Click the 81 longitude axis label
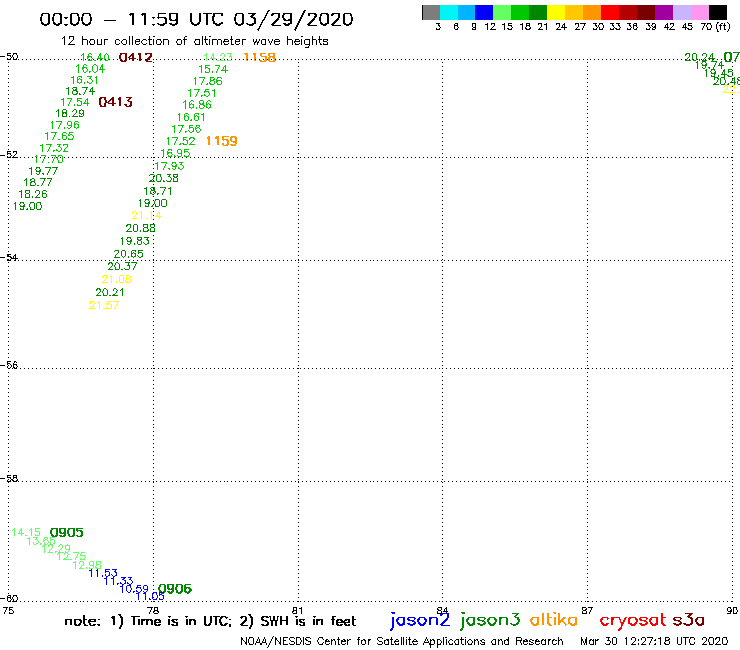Viewport: 740px width, 650px height. pos(297,610)
